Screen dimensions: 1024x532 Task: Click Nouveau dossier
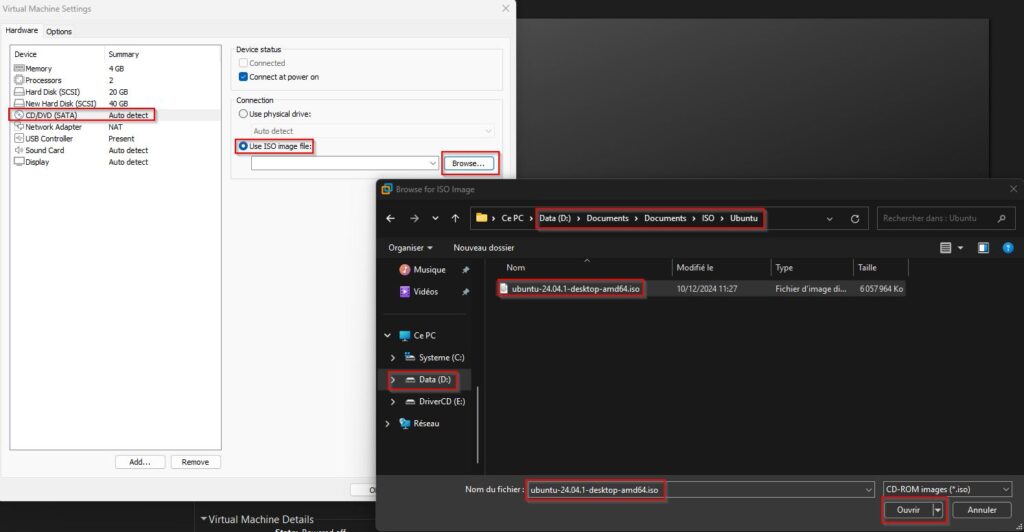click(x=484, y=248)
